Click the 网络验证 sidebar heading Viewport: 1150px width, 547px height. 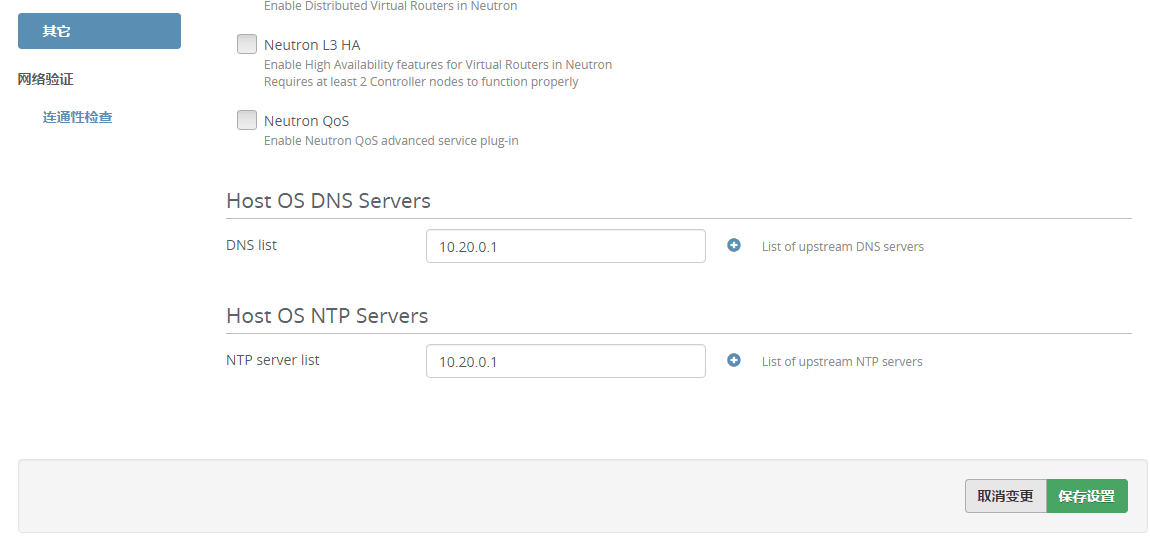pyautogui.click(x=45, y=79)
